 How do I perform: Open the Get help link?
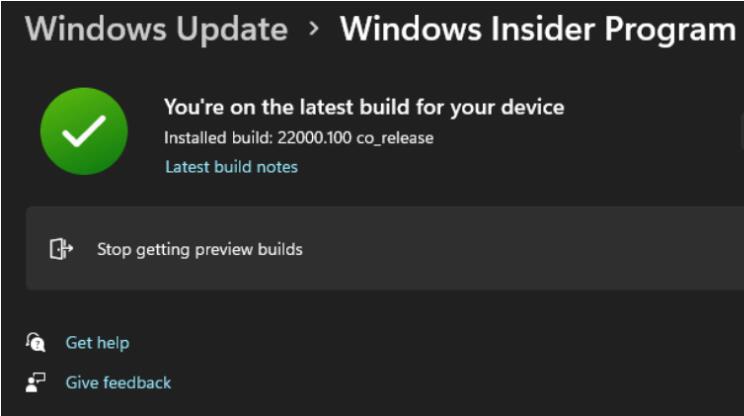click(97, 343)
